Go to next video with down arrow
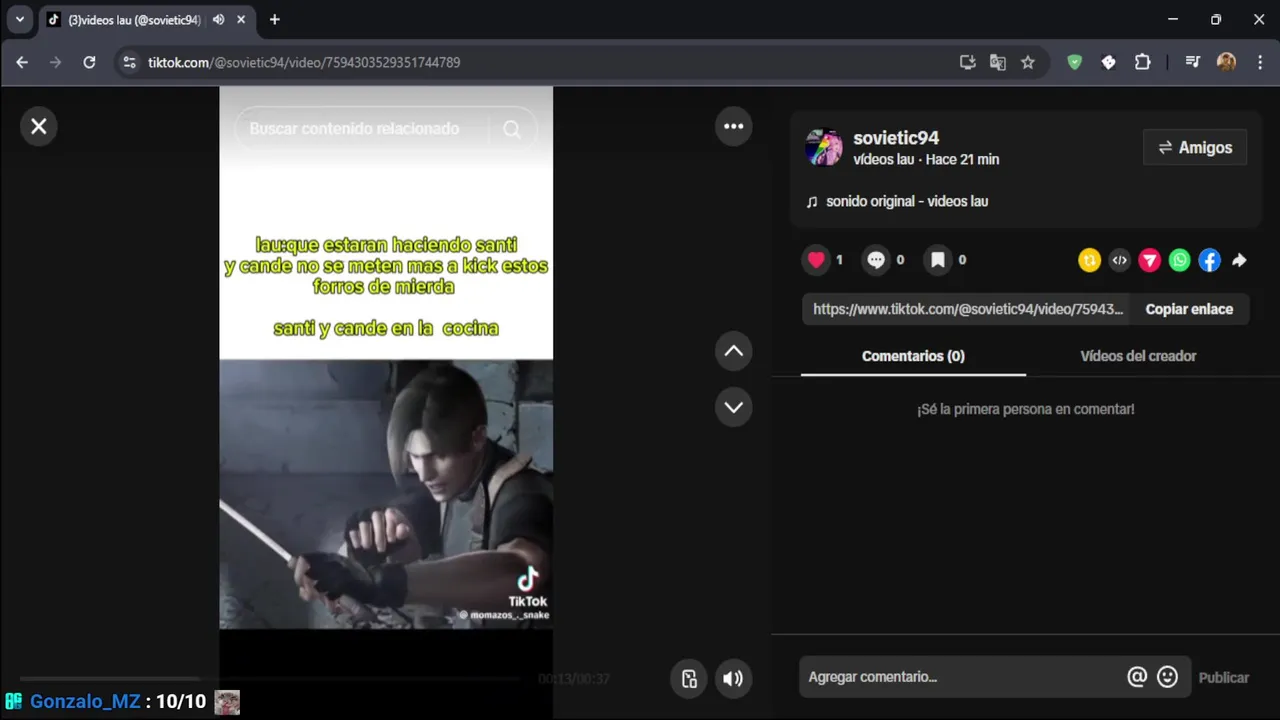 [733, 407]
